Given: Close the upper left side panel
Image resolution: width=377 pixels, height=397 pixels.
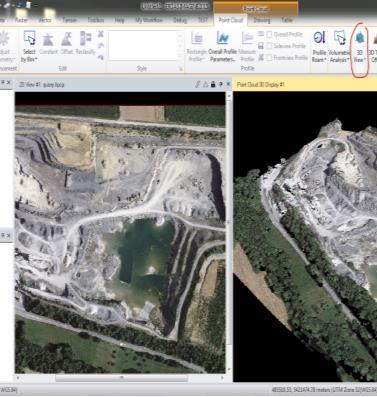Looking at the screenshot, I should point(9,82).
